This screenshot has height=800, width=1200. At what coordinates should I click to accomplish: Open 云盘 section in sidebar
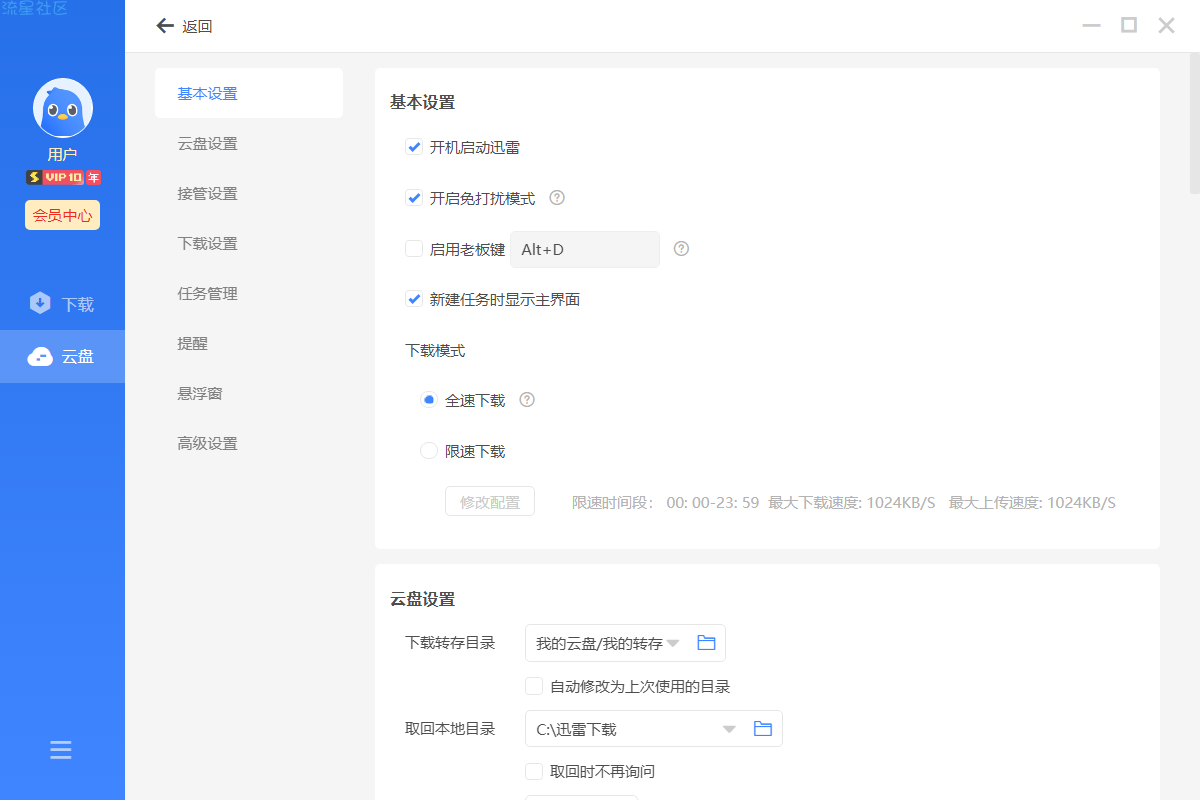(x=62, y=356)
